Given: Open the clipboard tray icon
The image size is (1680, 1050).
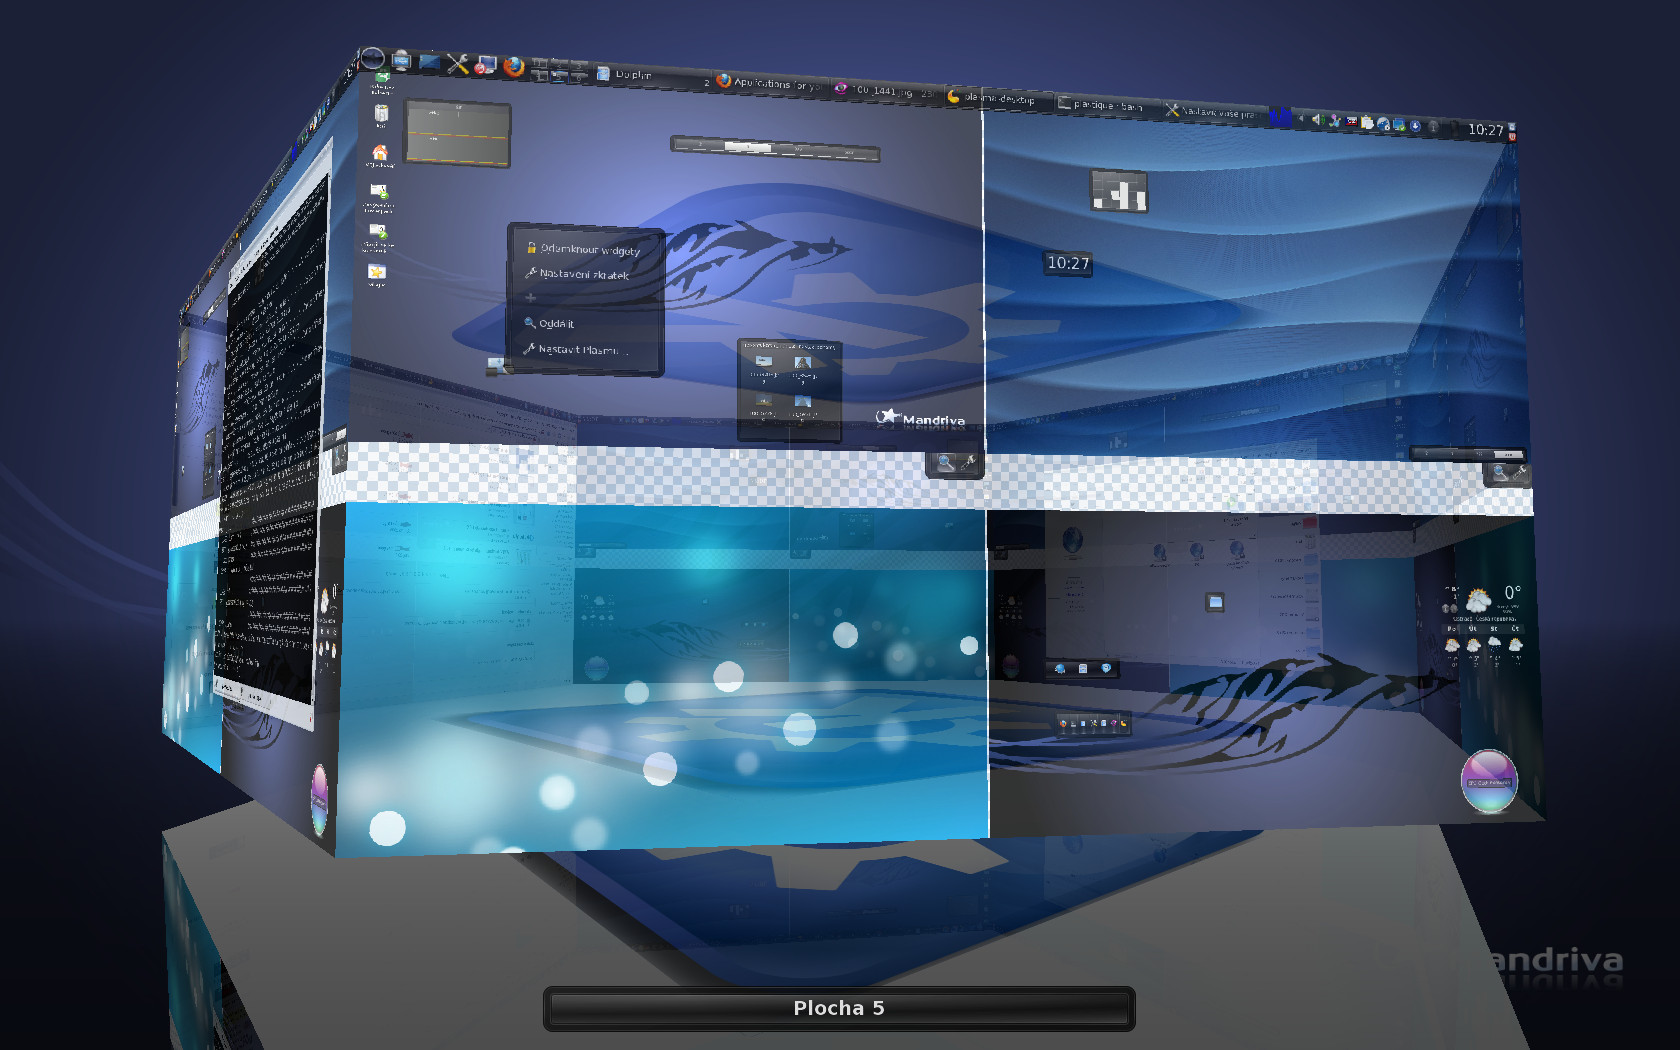Looking at the screenshot, I should coord(1366,123).
